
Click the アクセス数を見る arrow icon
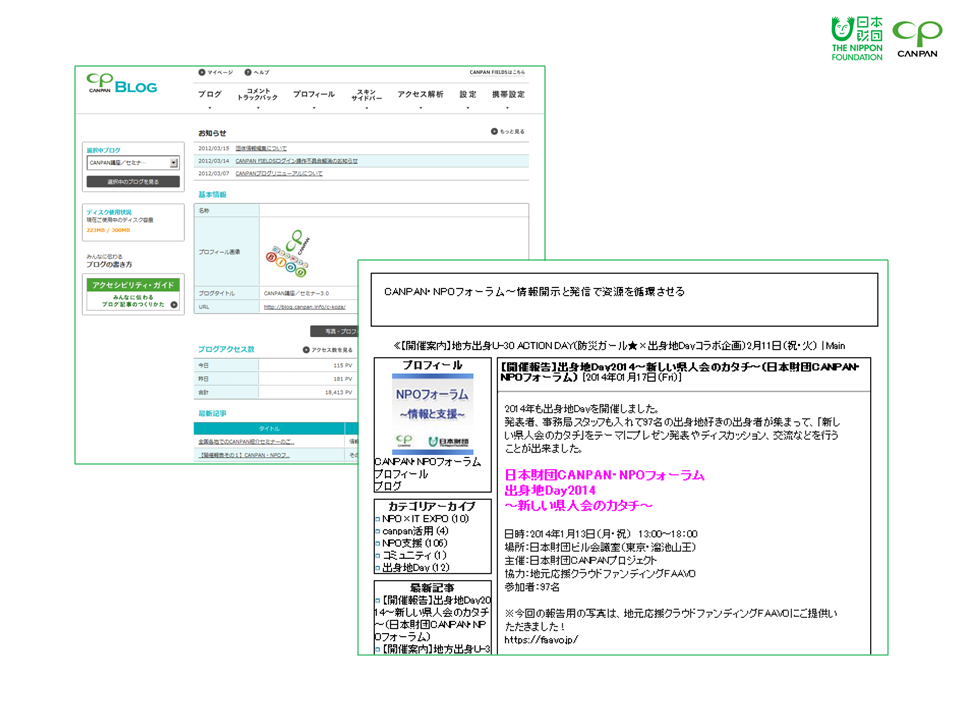[x=306, y=350]
